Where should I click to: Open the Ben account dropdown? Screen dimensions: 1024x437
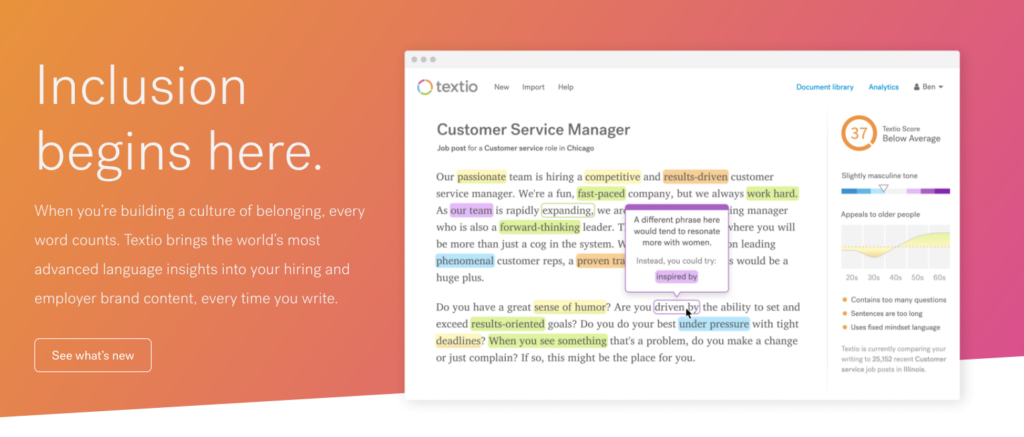pyautogui.click(x=930, y=87)
